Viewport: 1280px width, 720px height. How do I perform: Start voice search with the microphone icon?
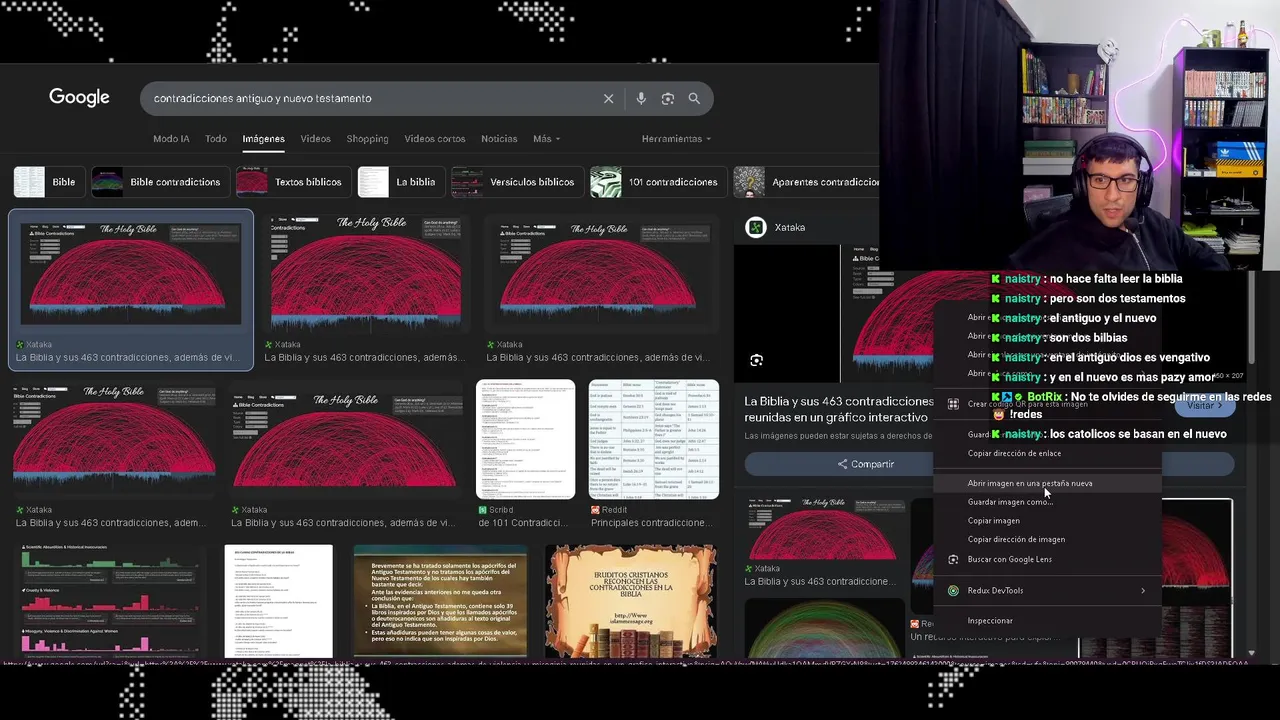641,98
